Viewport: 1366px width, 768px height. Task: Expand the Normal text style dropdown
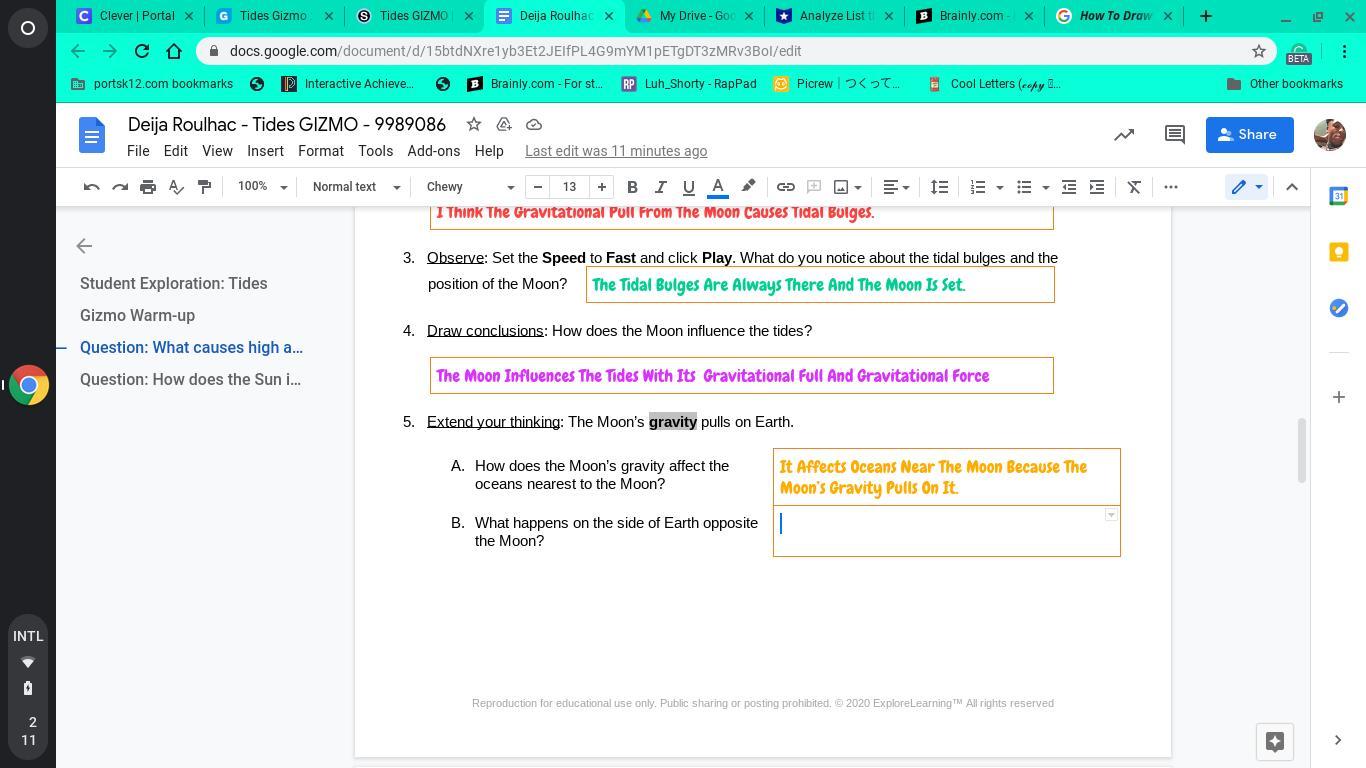(356, 187)
